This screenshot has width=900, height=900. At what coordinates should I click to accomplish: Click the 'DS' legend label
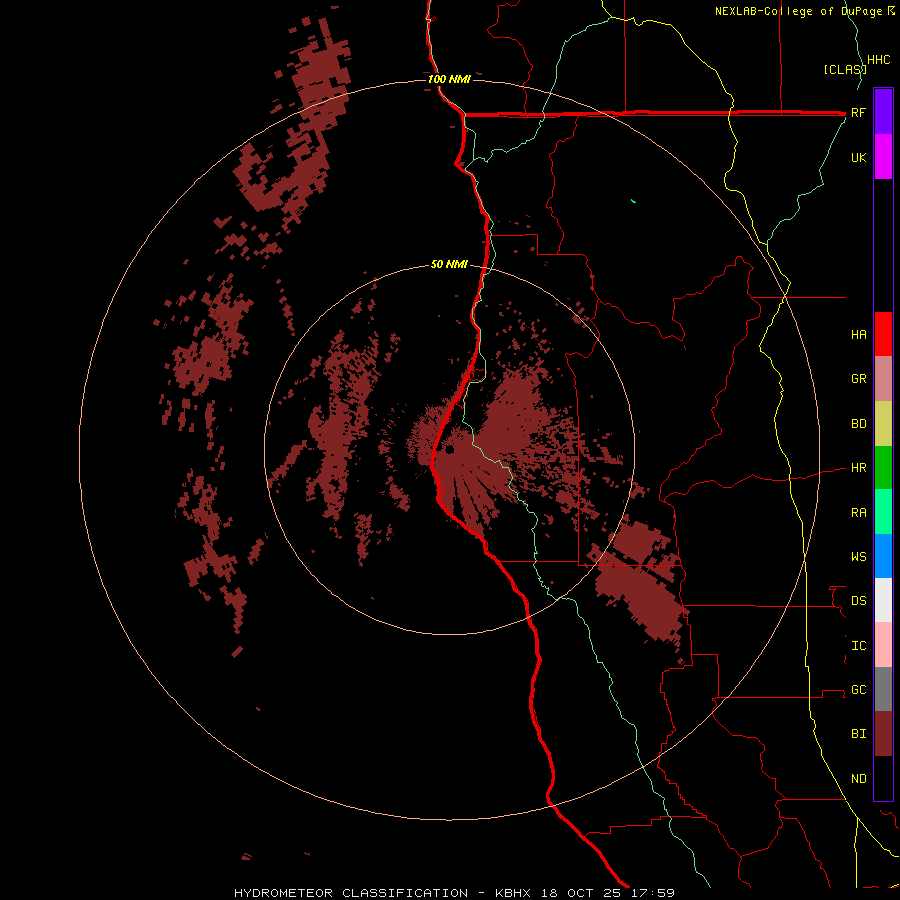858,601
